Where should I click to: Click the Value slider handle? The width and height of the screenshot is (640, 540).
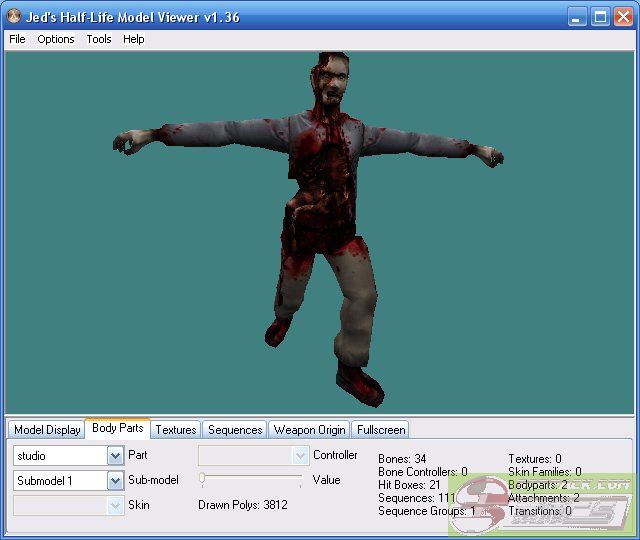[x=202, y=480]
